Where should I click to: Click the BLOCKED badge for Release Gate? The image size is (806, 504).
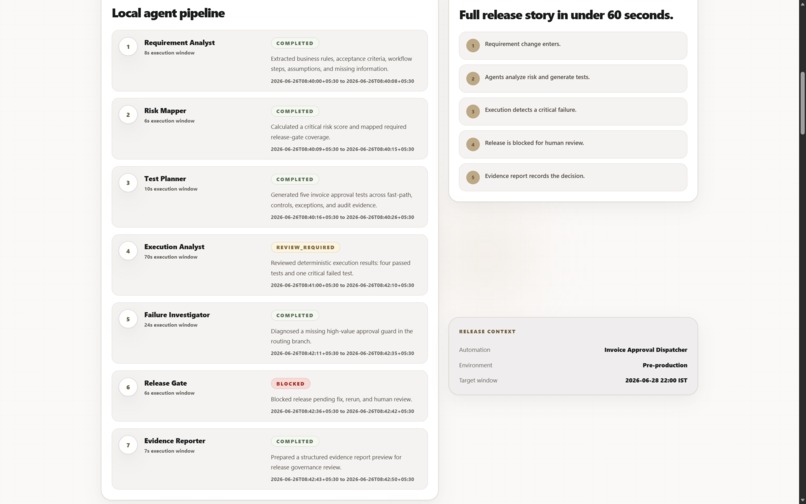pyautogui.click(x=290, y=384)
